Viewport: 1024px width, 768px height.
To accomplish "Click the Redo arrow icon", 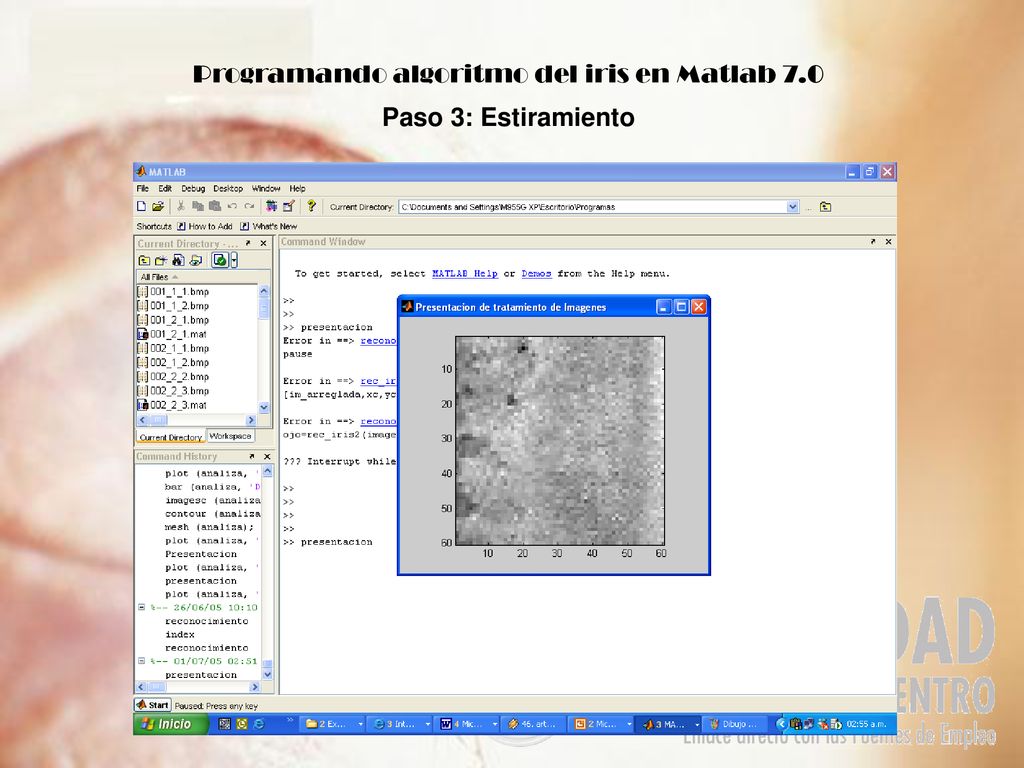I will [x=249, y=206].
